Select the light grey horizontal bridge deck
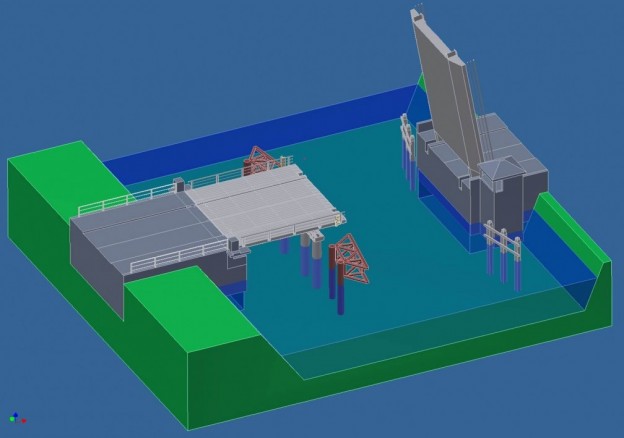Viewport: 624px width, 438px height. (265, 204)
